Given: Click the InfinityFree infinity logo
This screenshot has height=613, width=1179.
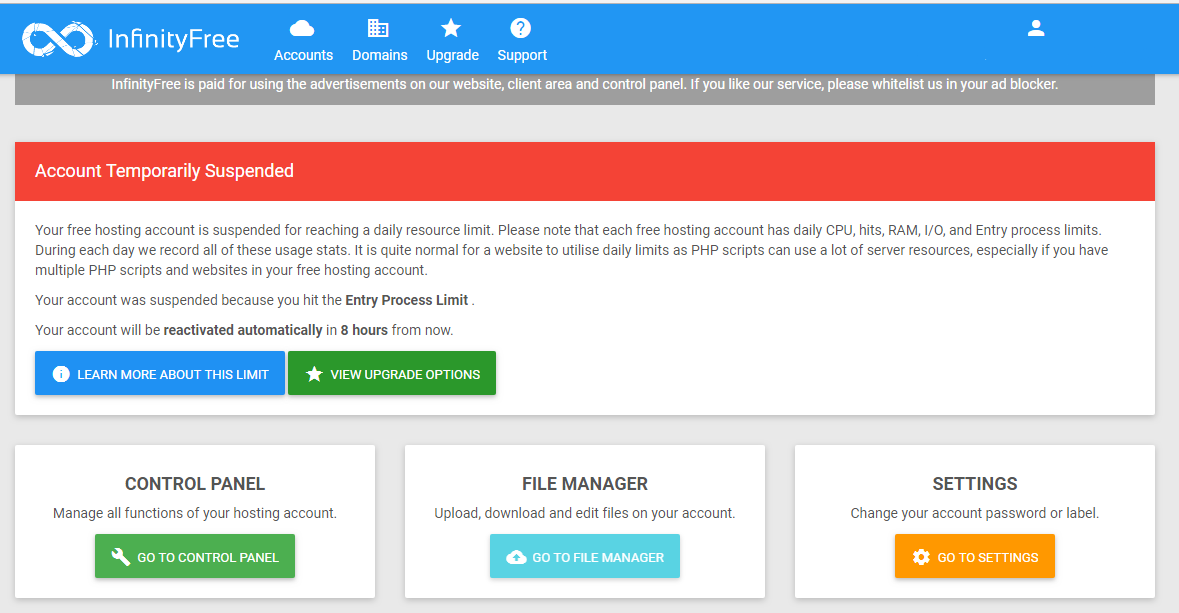Looking at the screenshot, I should pos(59,39).
